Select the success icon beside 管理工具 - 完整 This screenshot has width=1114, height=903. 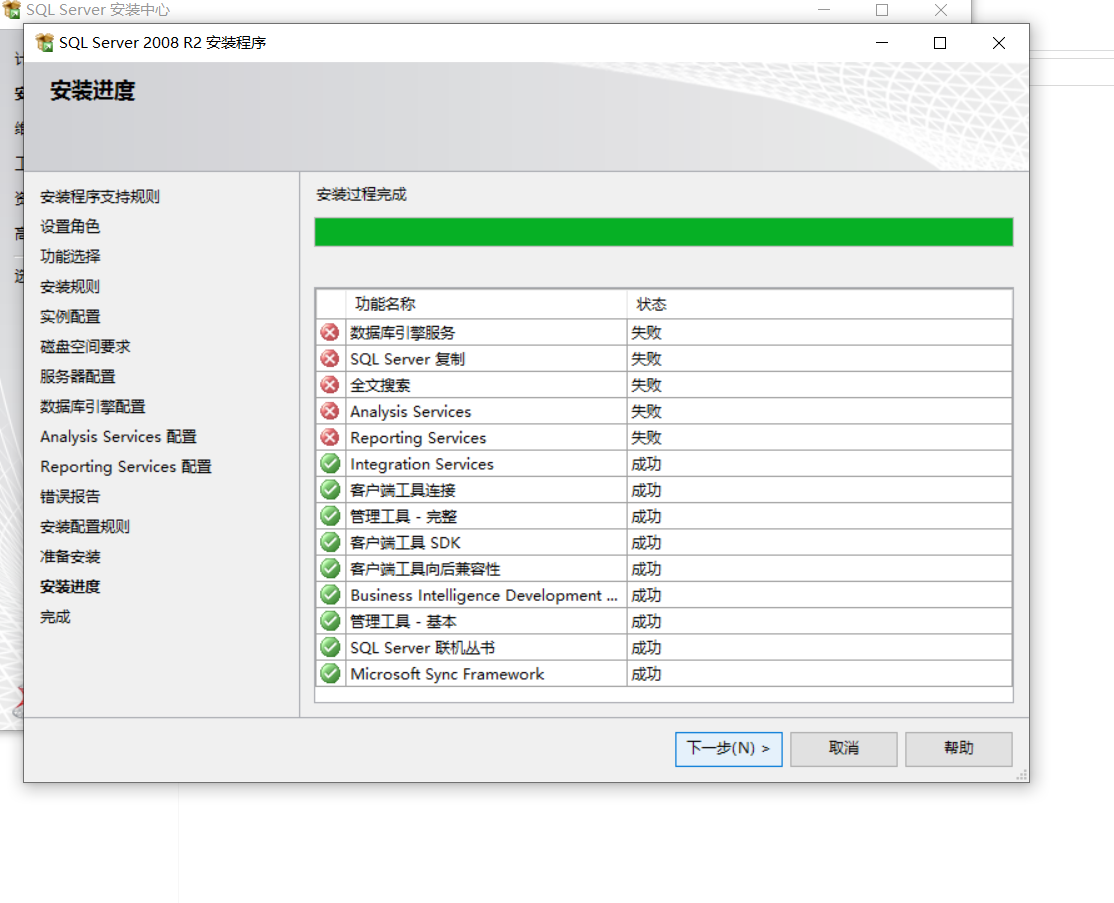(x=330, y=516)
